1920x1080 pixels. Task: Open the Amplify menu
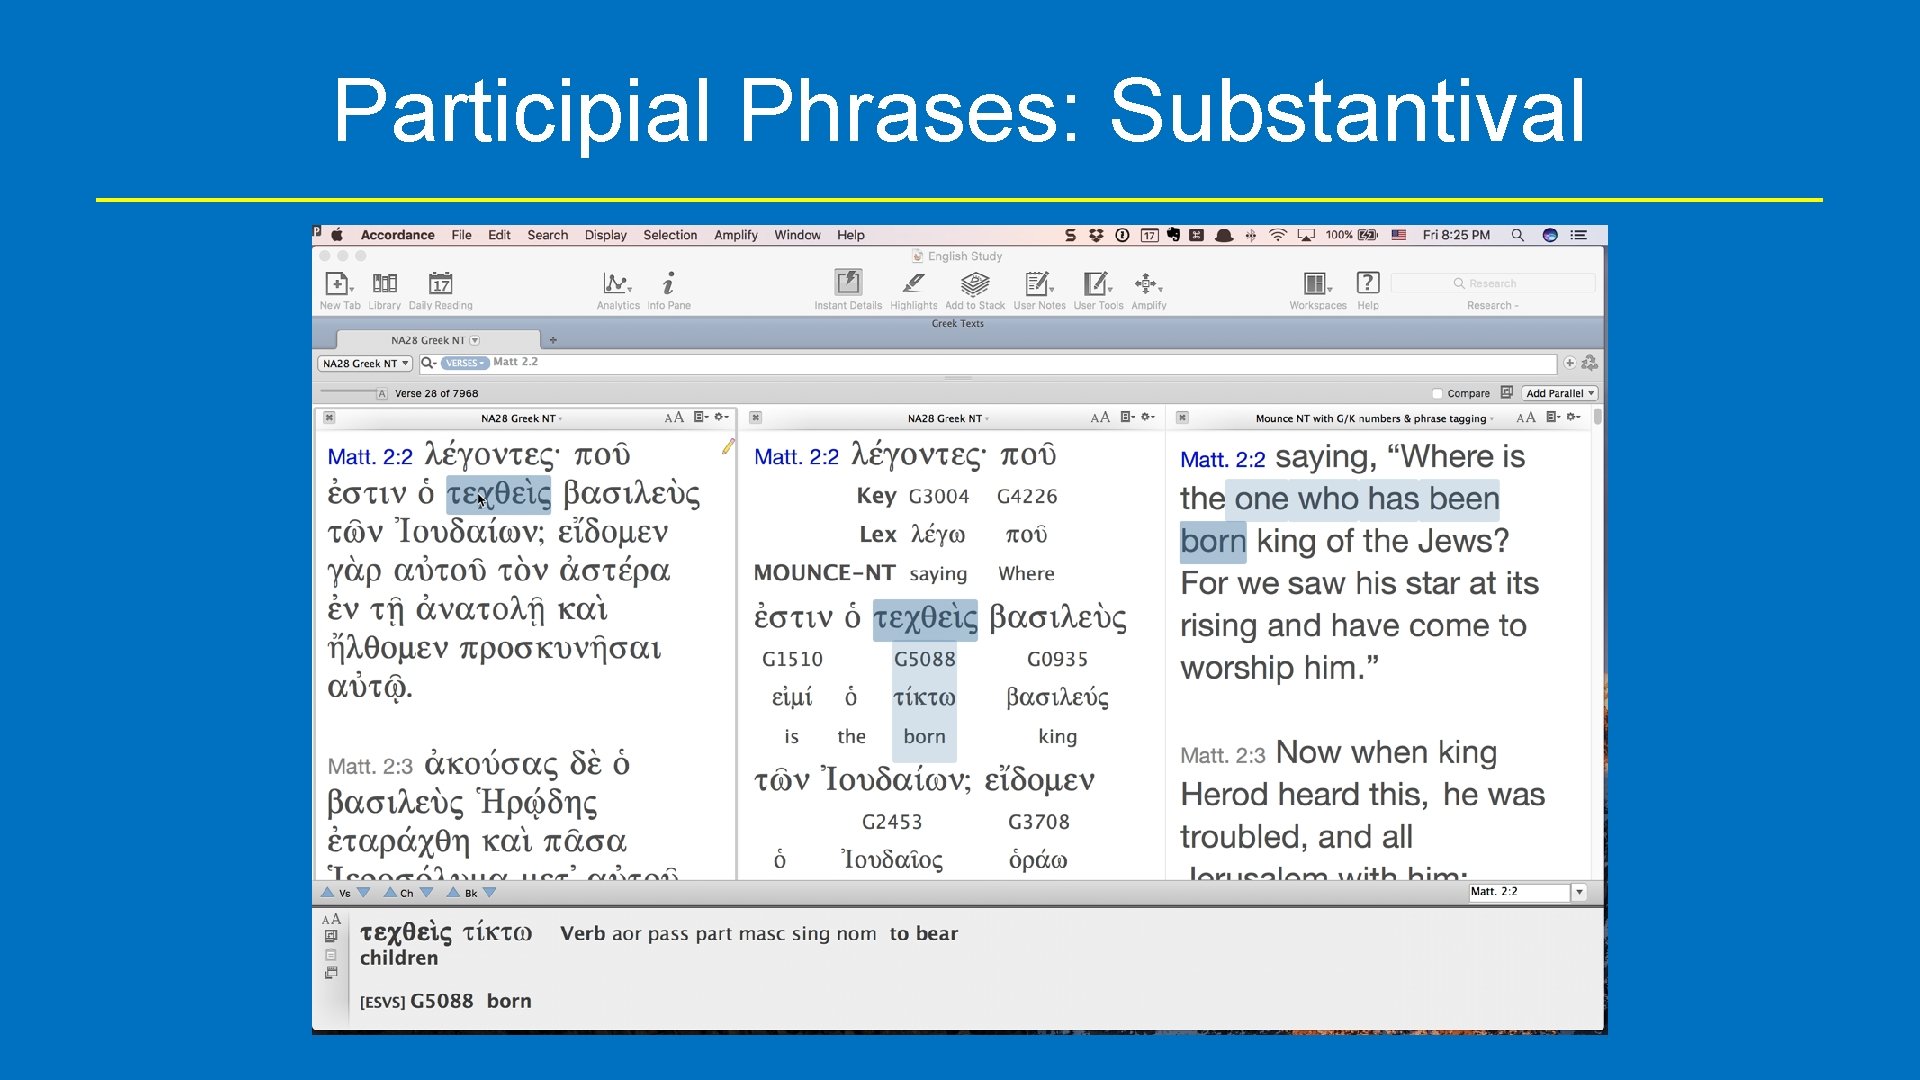point(735,235)
